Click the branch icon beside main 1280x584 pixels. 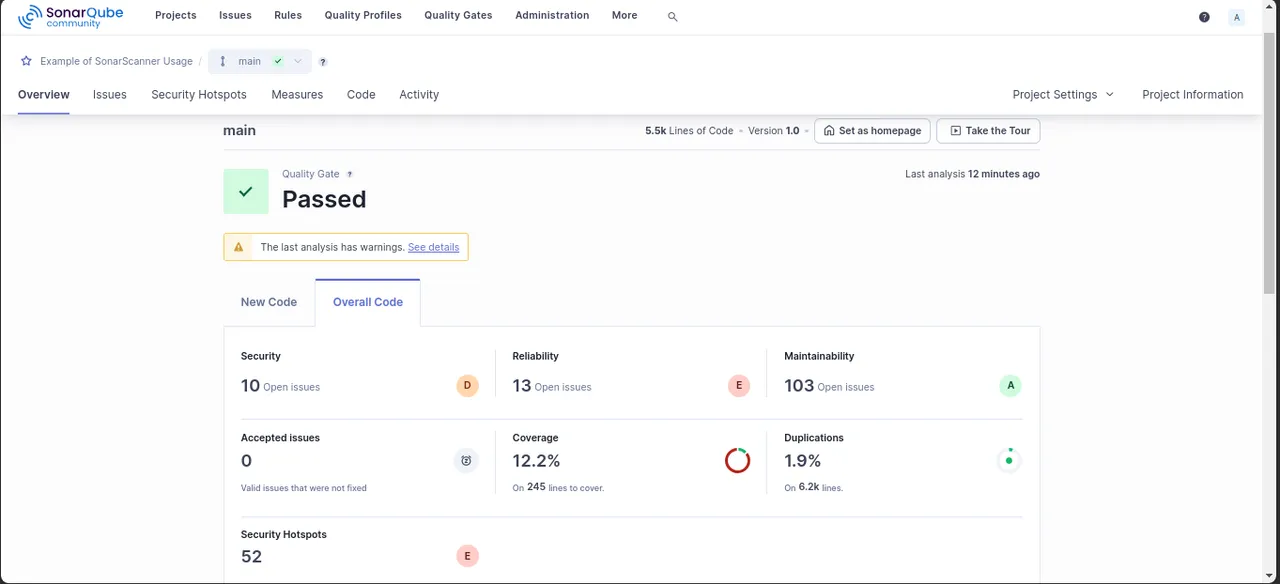point(223,61)
